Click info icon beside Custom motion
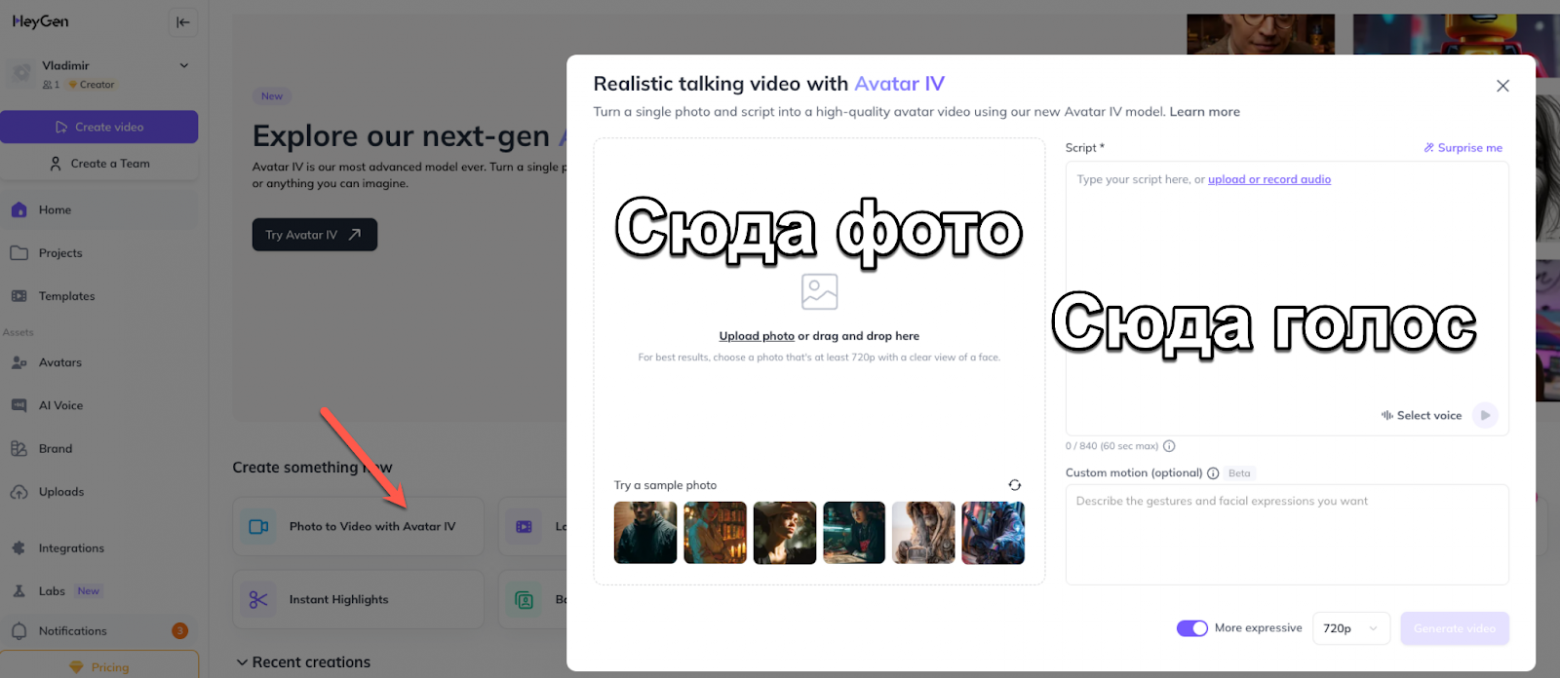The width and height of the screenshot is (1560, 678). tap(1213, 473)
